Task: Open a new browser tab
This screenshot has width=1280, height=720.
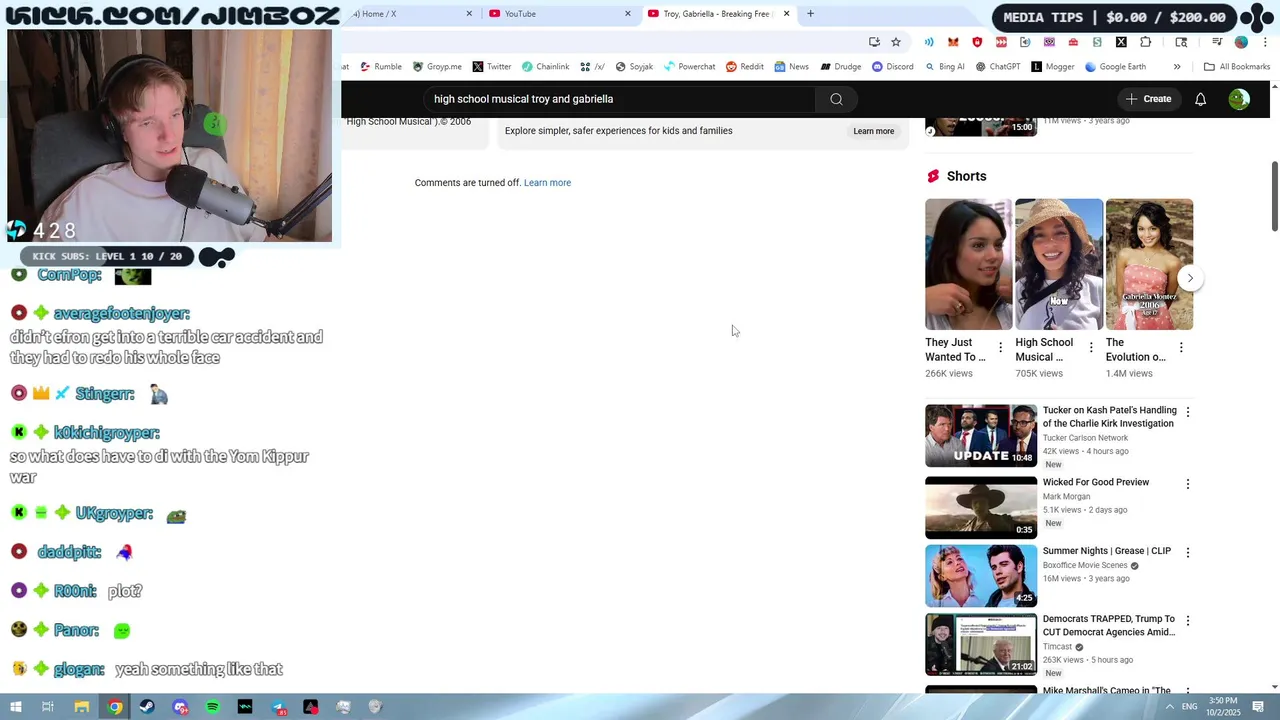Action: point(810,14)
